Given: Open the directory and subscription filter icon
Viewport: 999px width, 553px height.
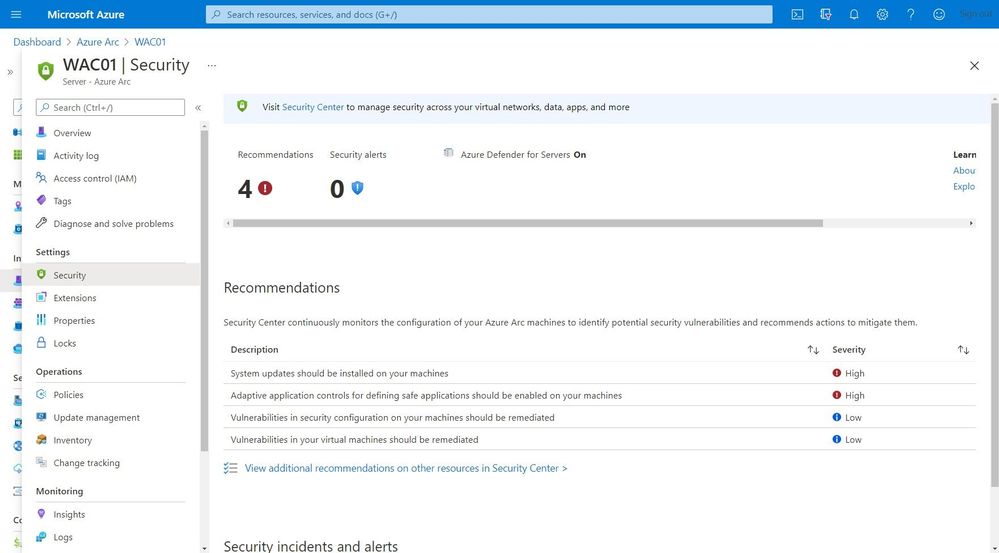Looking at the screenshot, I should click(826, 14).
